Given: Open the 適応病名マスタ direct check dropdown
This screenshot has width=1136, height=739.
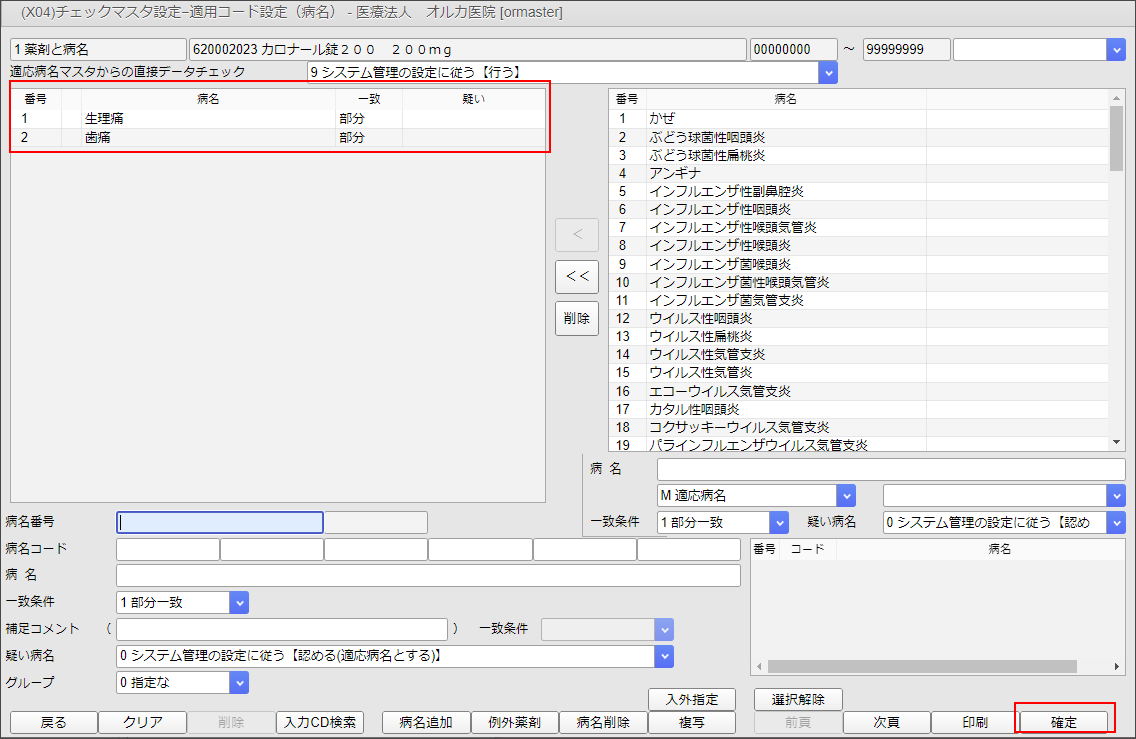Looking at the screenshot, I should coord(827,72).
